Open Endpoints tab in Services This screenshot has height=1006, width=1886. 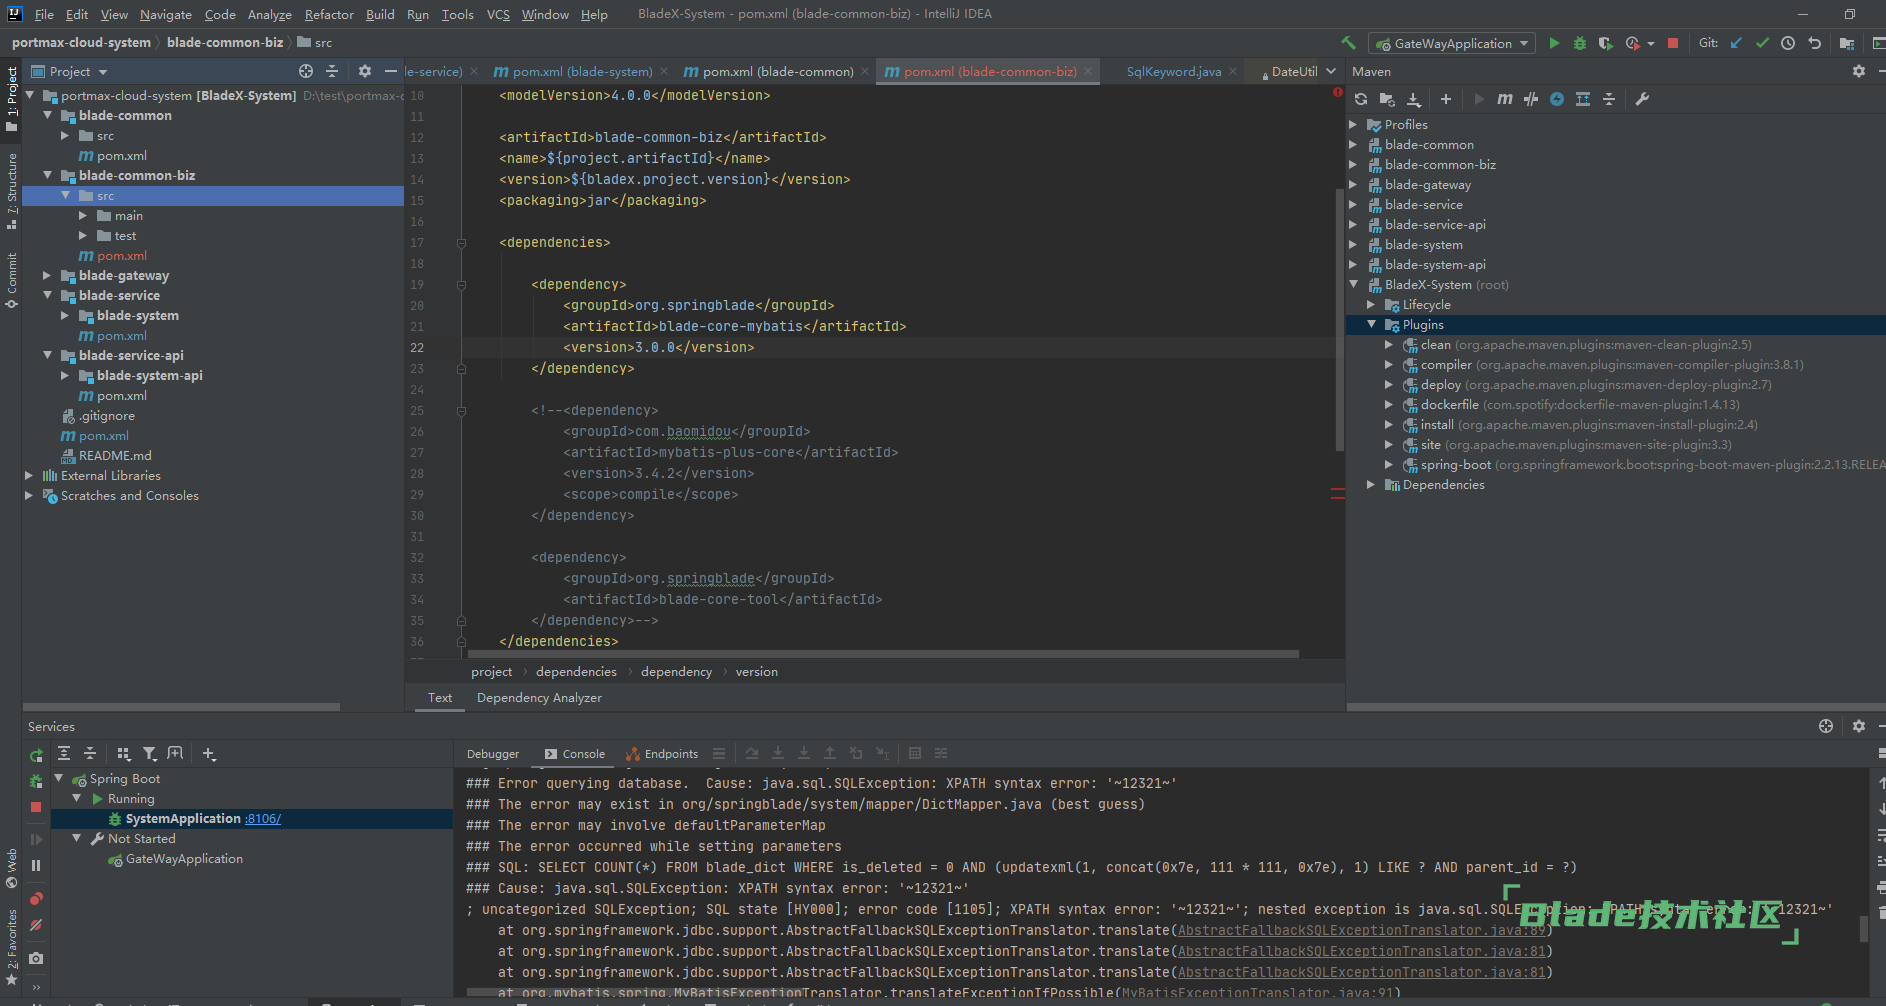[x=662, y=754]
